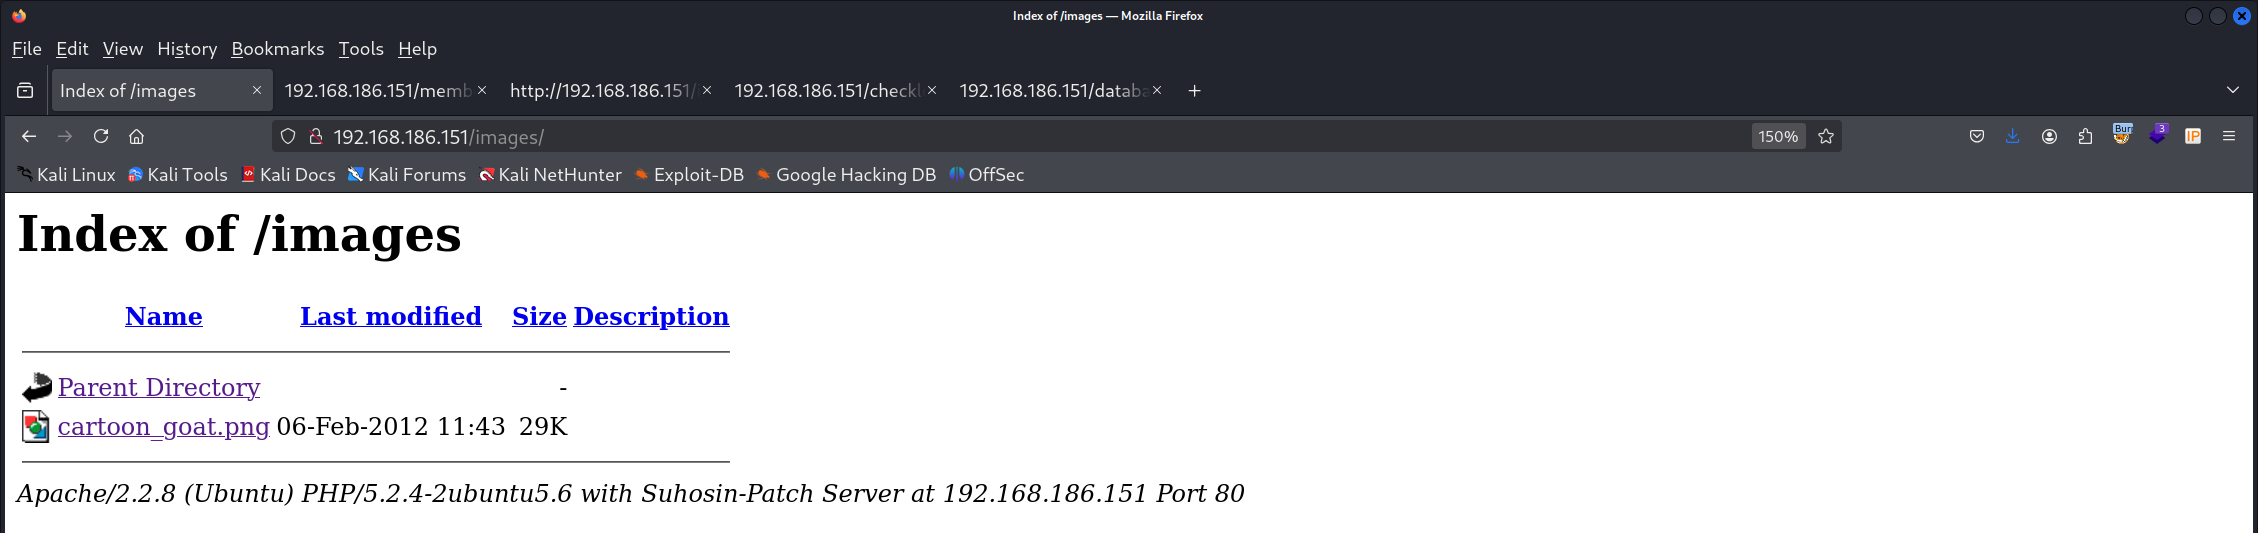
Task: Open the Firefox home page
Action: 137,137
